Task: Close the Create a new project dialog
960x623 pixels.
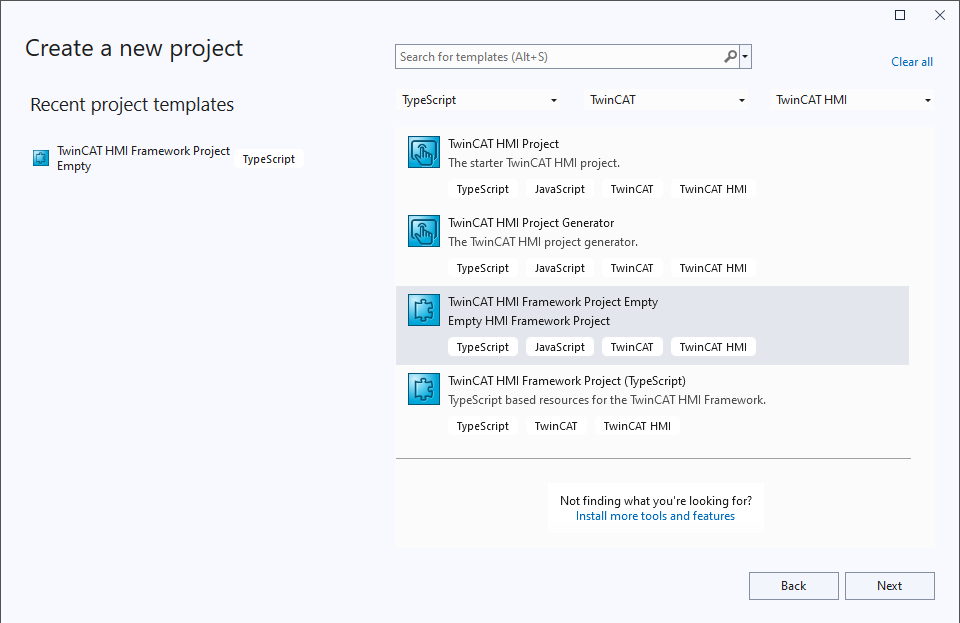Action: point(940,15)
